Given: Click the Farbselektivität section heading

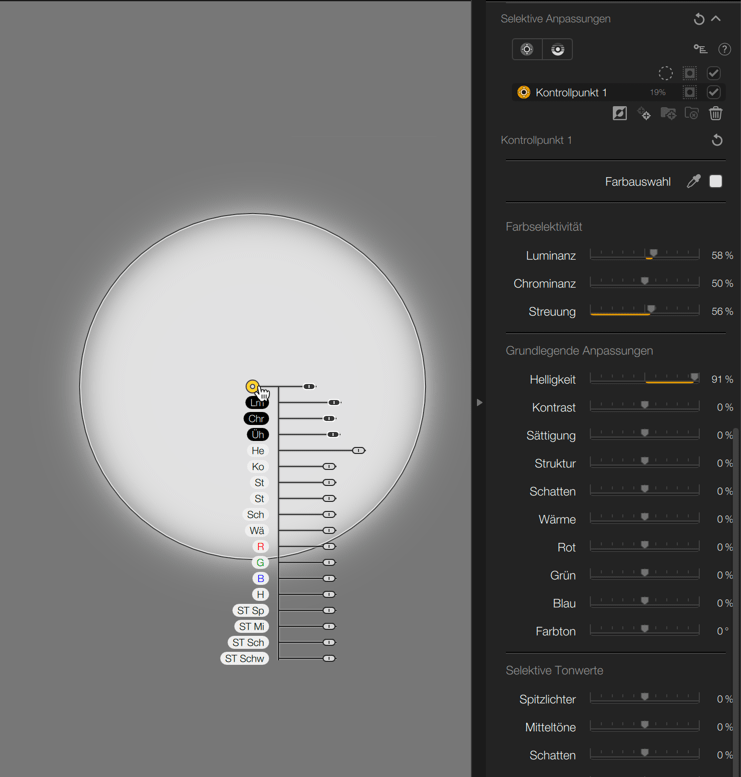Looking at the screenshot, I should coord(544,227).
